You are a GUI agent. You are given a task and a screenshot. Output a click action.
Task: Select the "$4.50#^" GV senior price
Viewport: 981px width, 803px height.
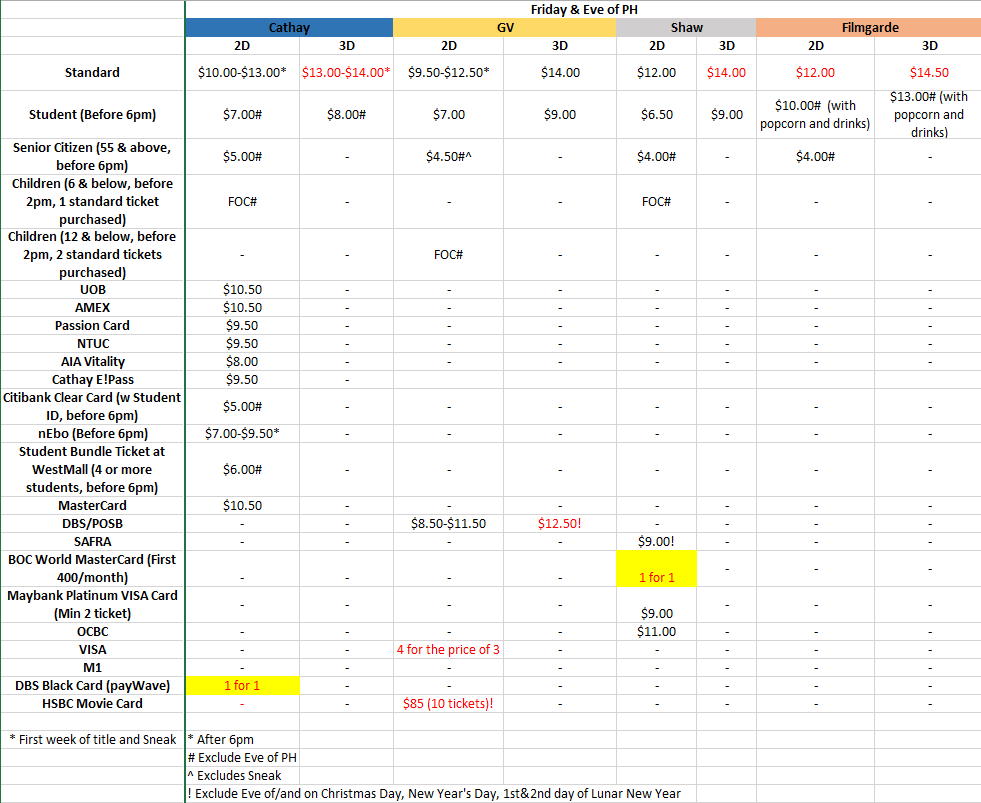click(449, 156)
